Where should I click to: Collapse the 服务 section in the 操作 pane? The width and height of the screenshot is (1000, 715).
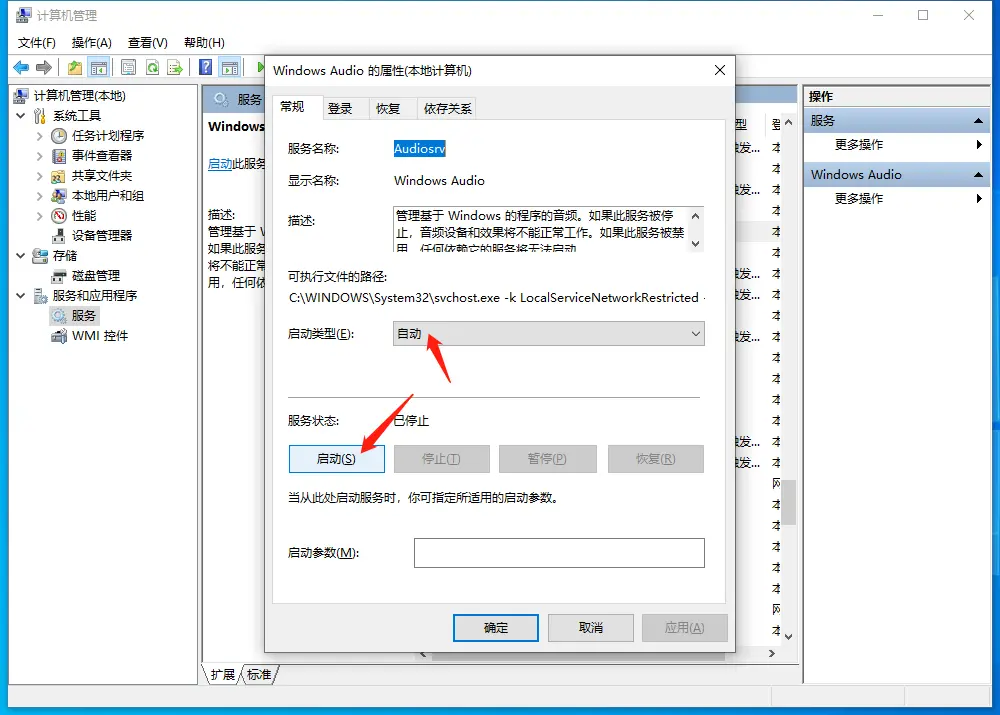tap(978, 121)
